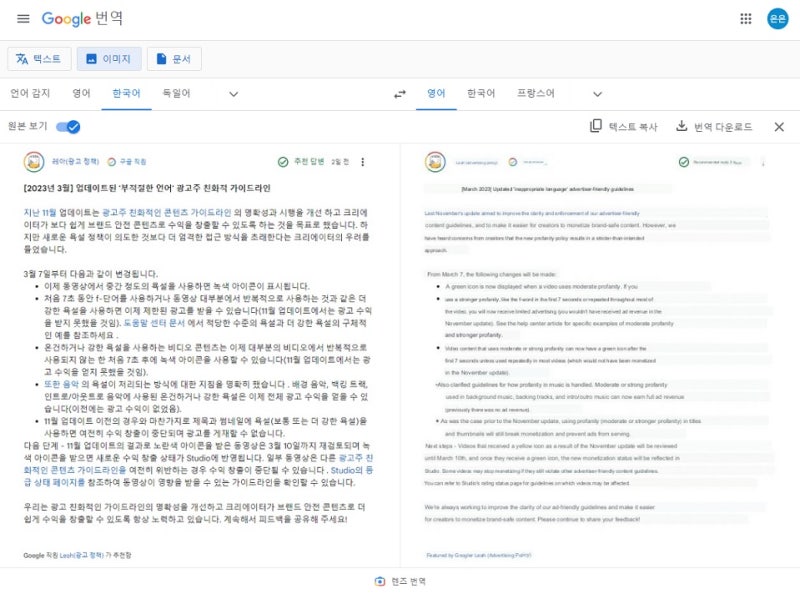Viewport: 800px width, 594px height.
Task: Click the 지난 11월 link
Action: click(40, 212)
